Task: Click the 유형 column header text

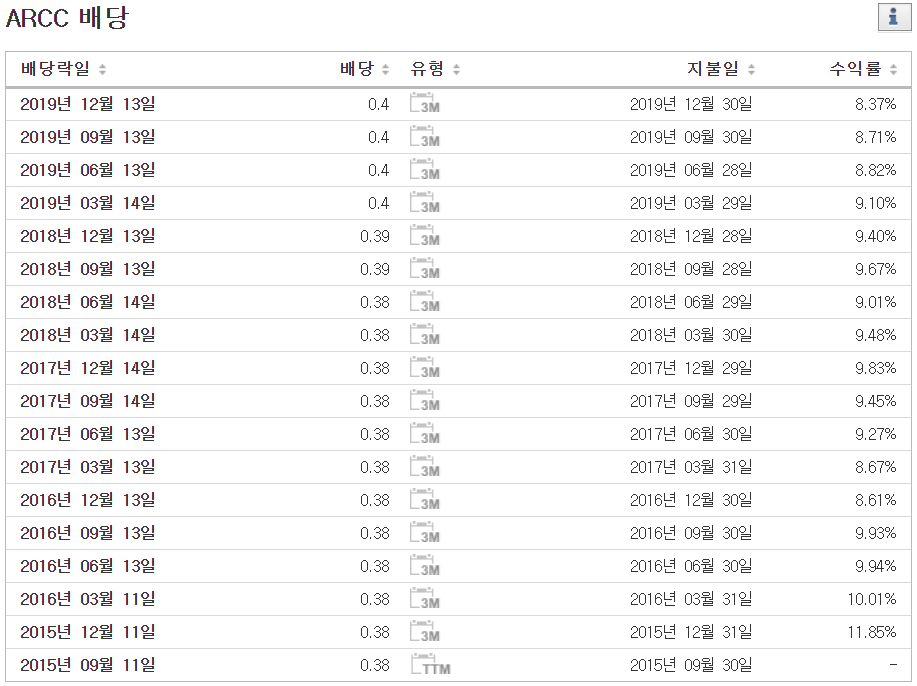Action: [428, 69]
